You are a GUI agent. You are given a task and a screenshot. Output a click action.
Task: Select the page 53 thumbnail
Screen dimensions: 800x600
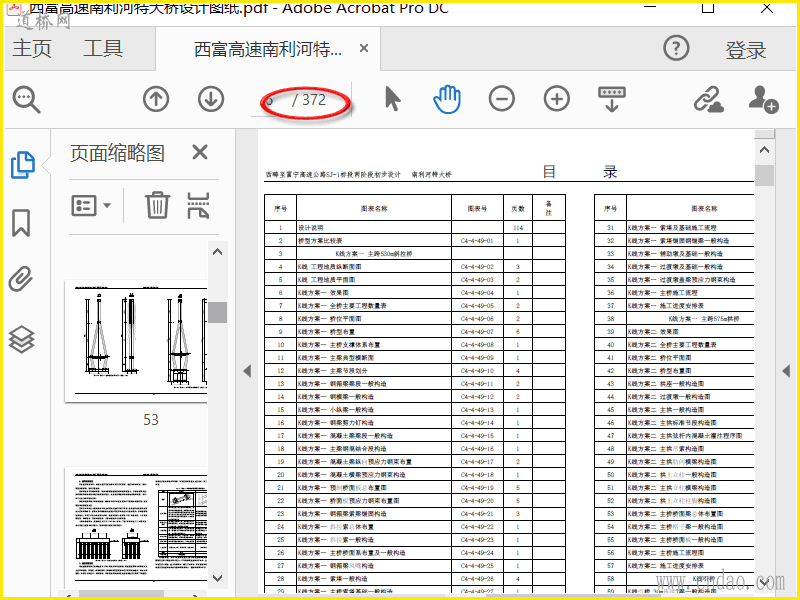(x=136, y=341)
